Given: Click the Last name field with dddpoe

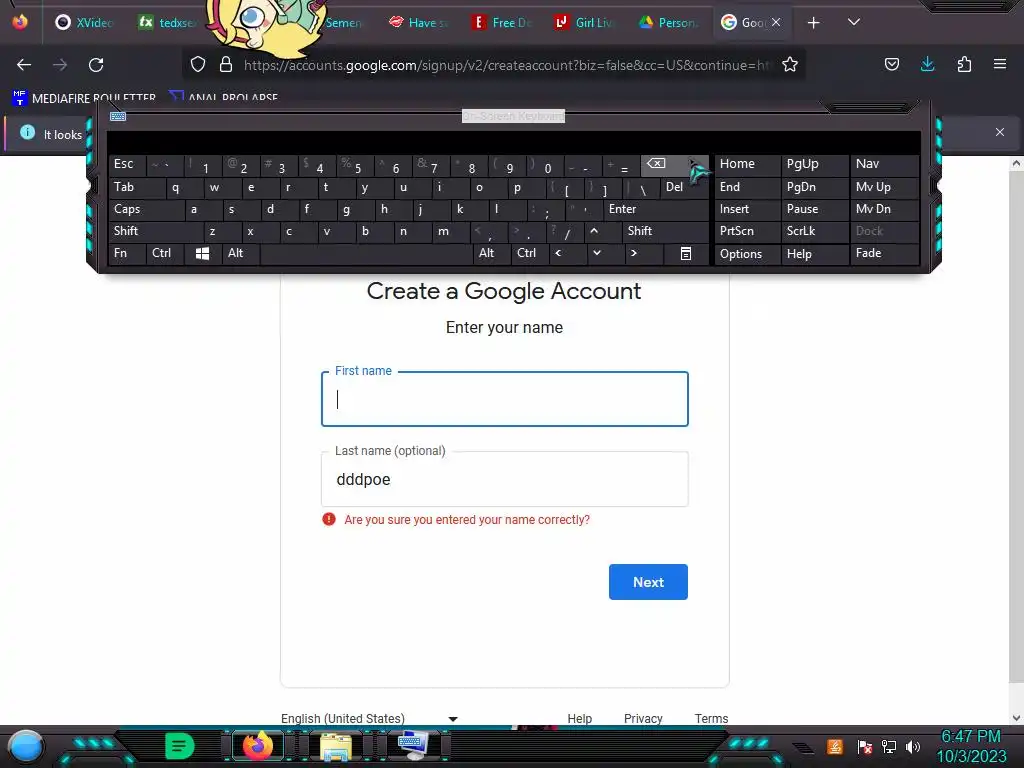Looking at the screenshot, I should coord(505,479).
